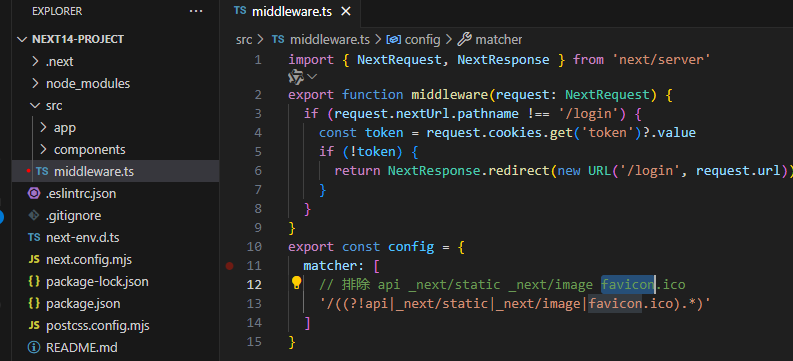Show code actions via the lightbulb icon
Viewport: 793px width, 361px height.
click(x=296, y=283)
